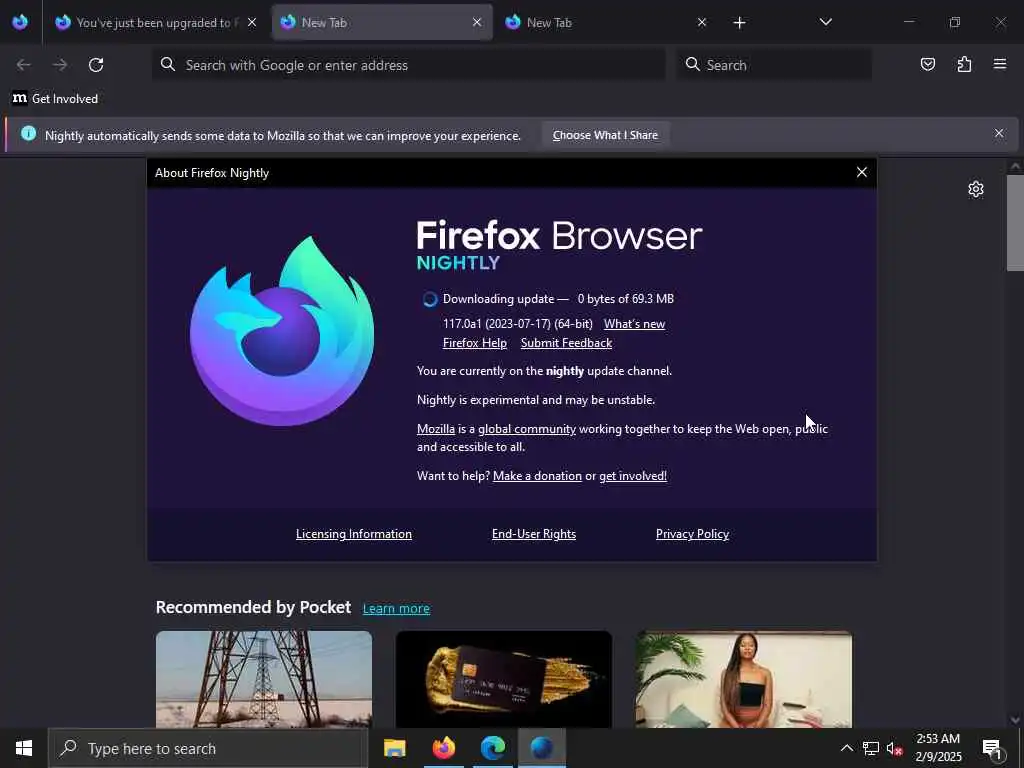Click Make a donation link

click(537, 476)
